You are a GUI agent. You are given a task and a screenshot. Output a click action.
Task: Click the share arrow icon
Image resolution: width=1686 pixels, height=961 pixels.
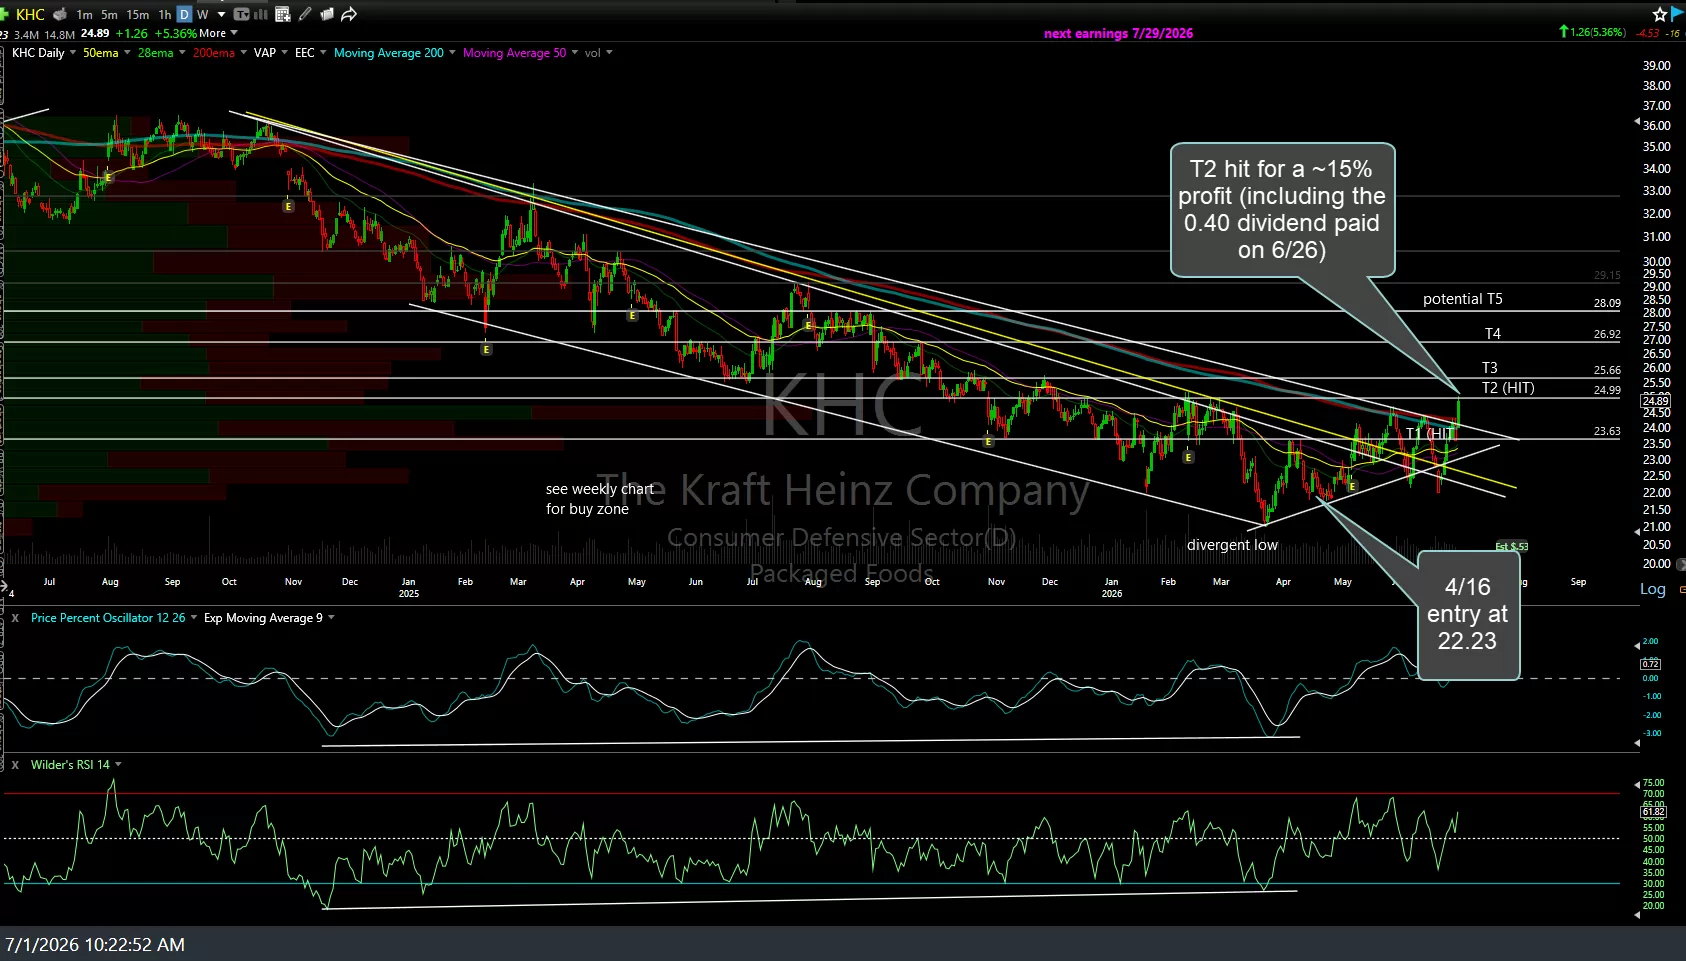click(x=349, y=14)
